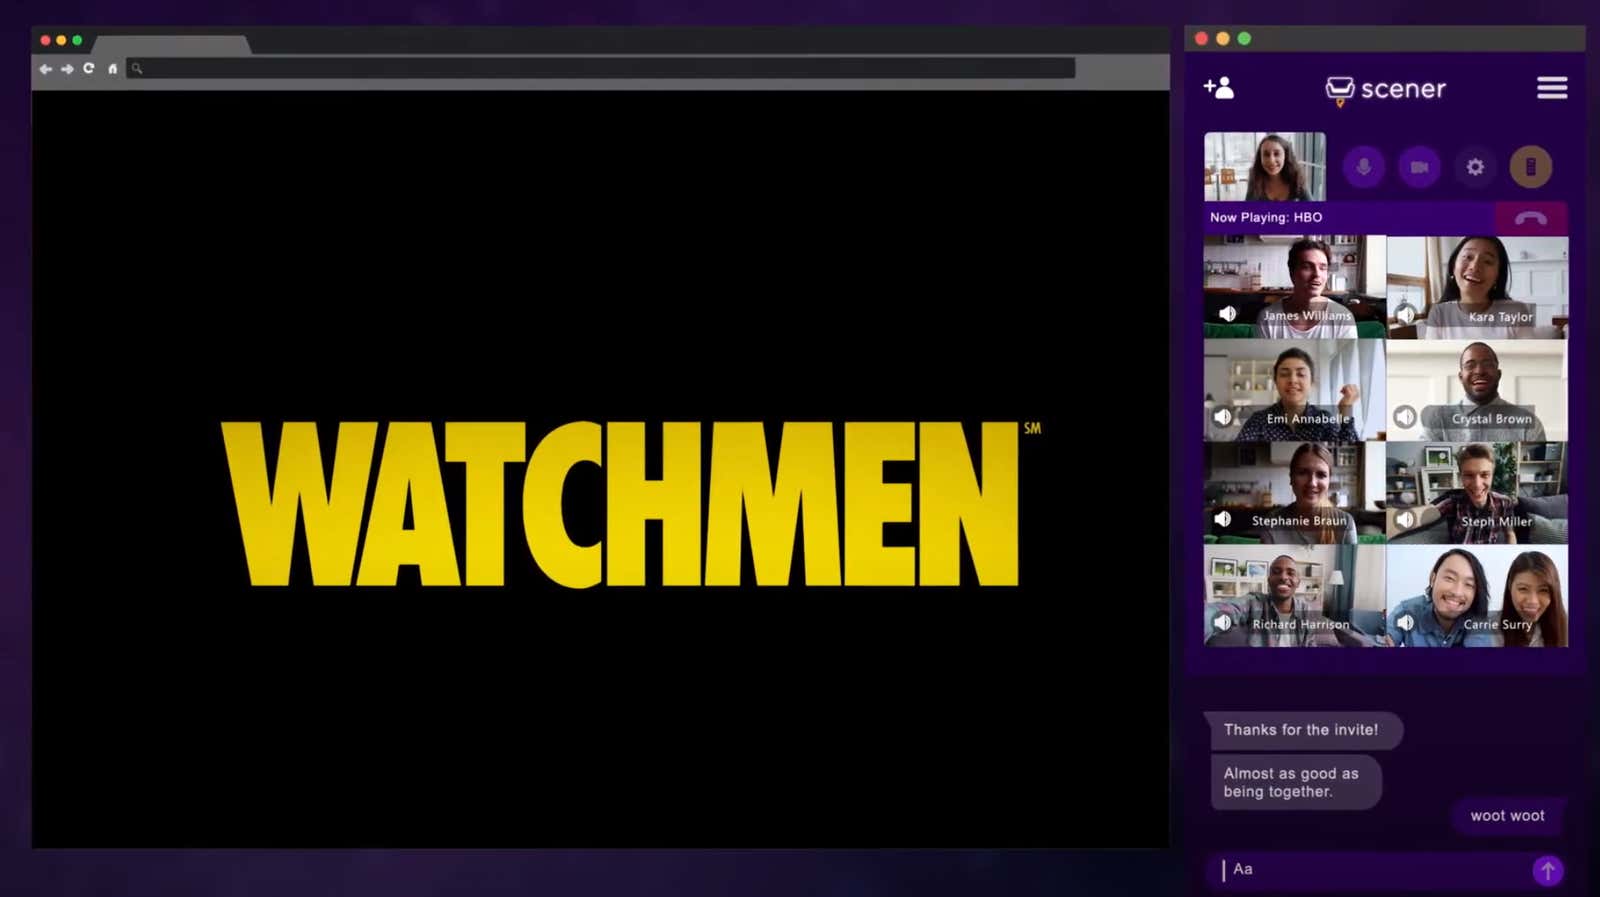Select the browser tab

(x=171, y=45)
